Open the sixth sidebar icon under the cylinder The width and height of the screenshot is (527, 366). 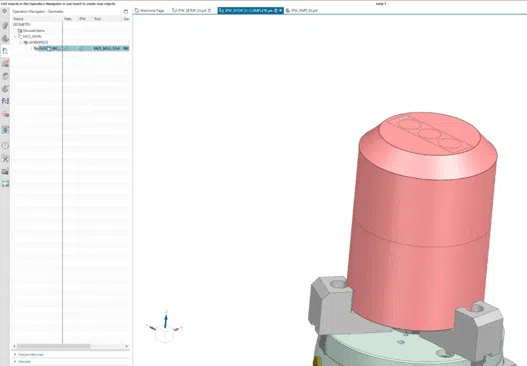5,88
